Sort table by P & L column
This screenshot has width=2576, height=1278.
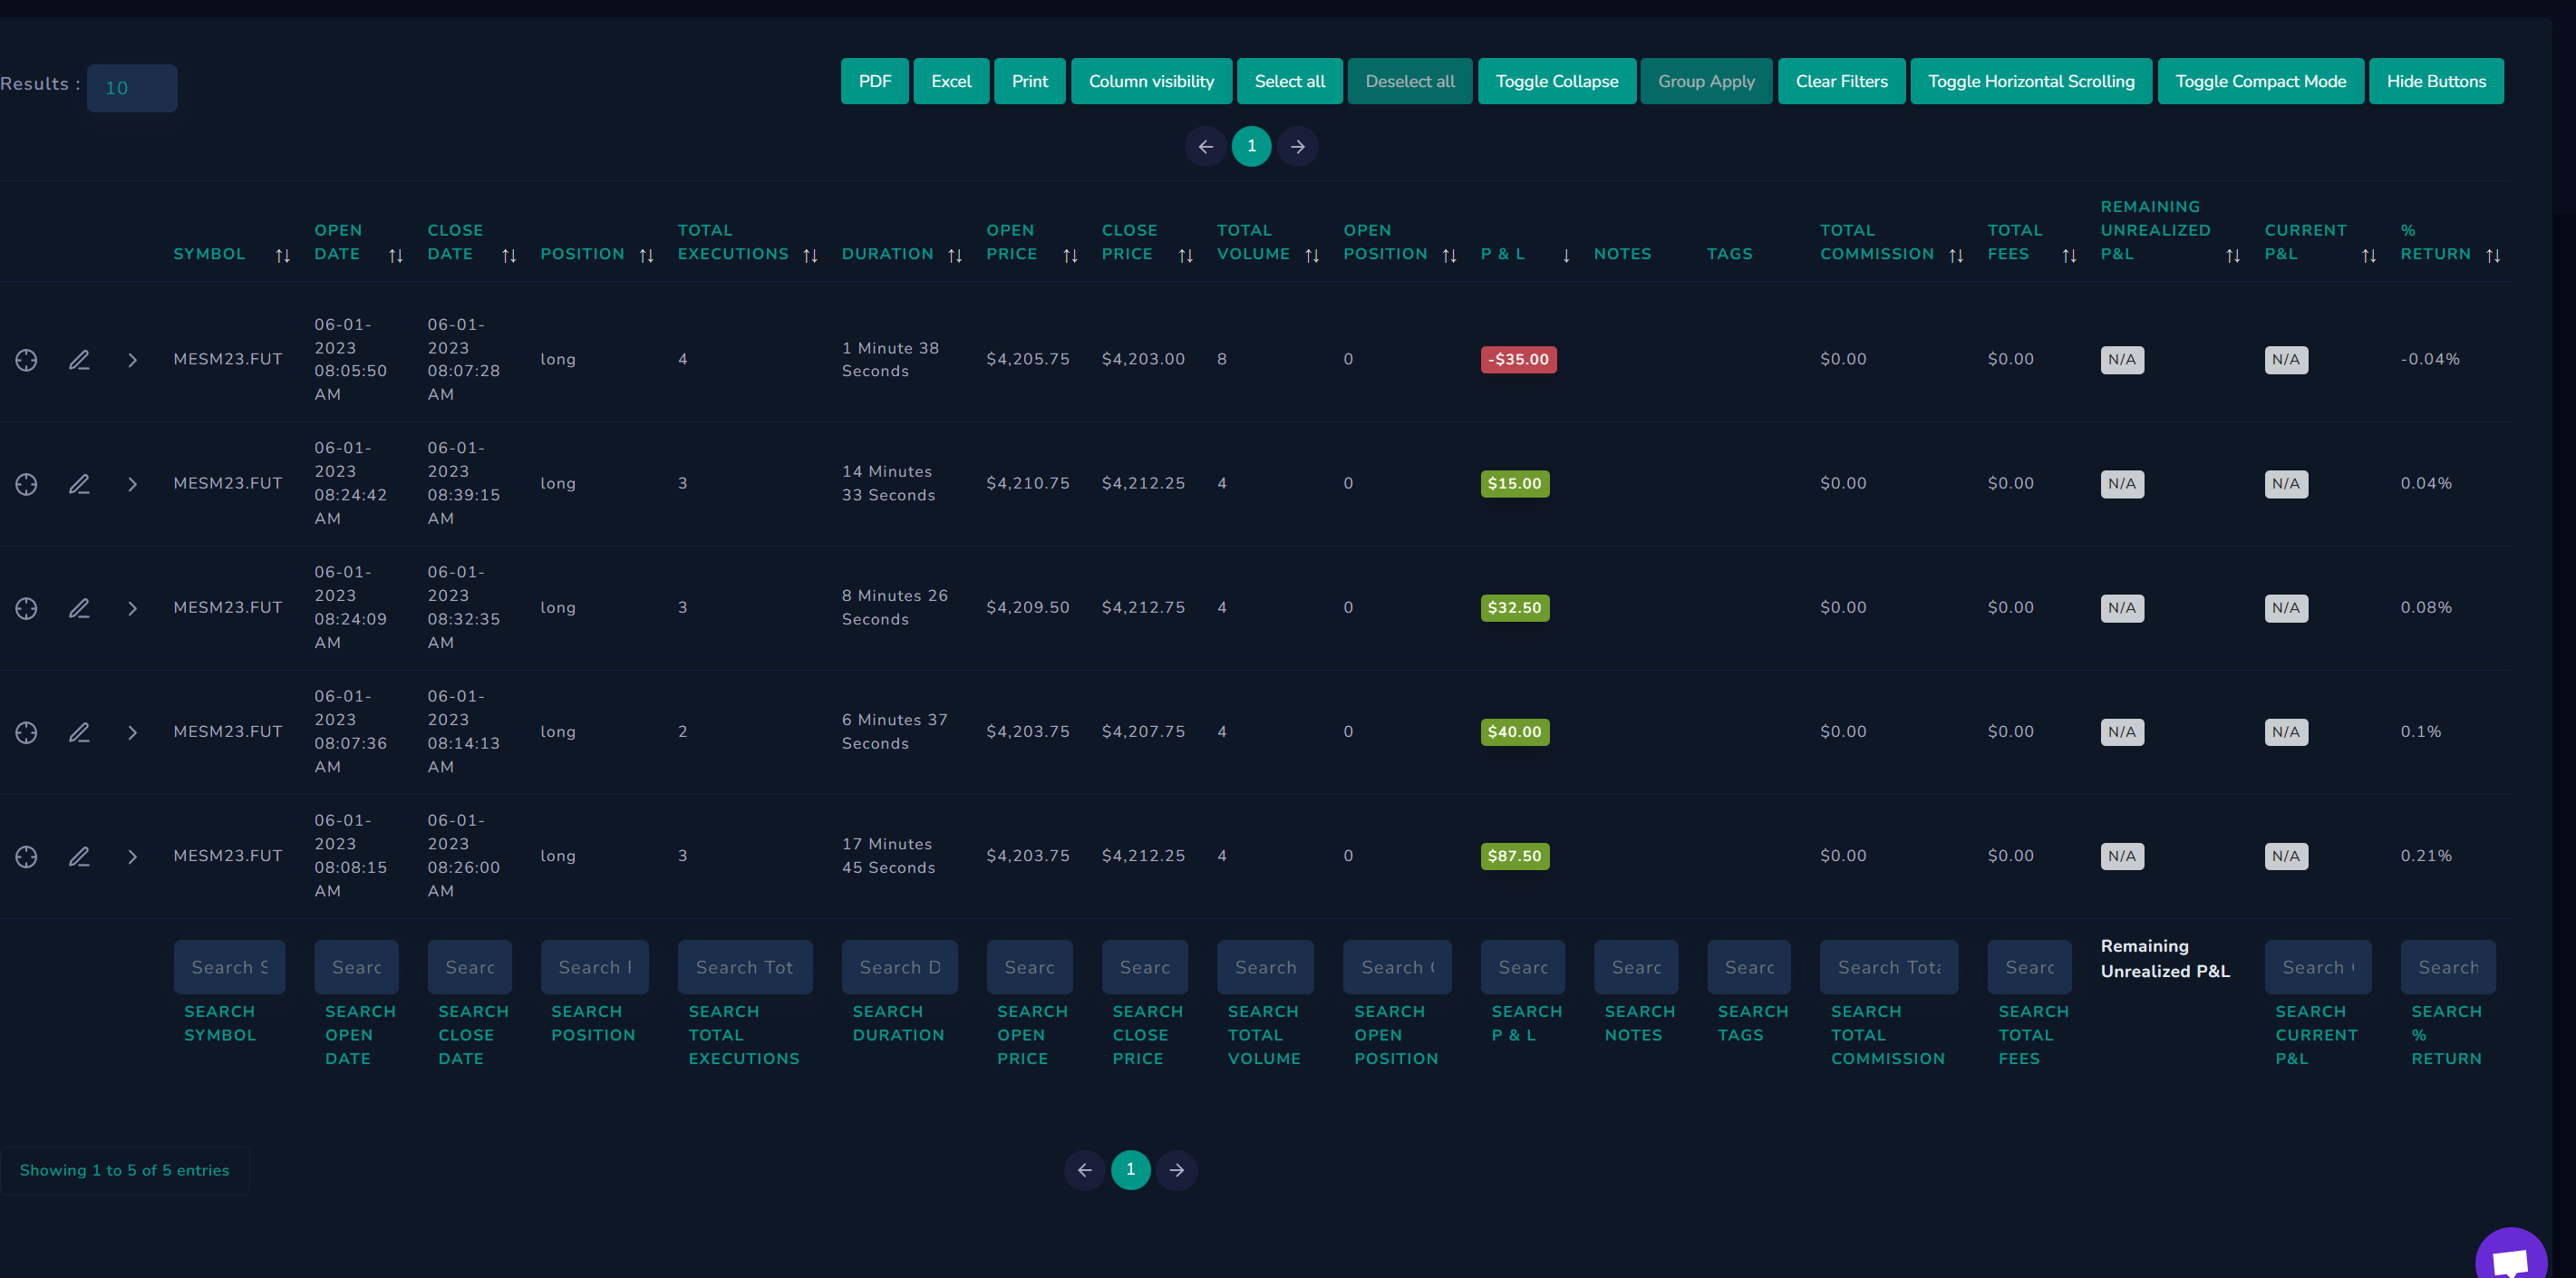[1566, 256]
